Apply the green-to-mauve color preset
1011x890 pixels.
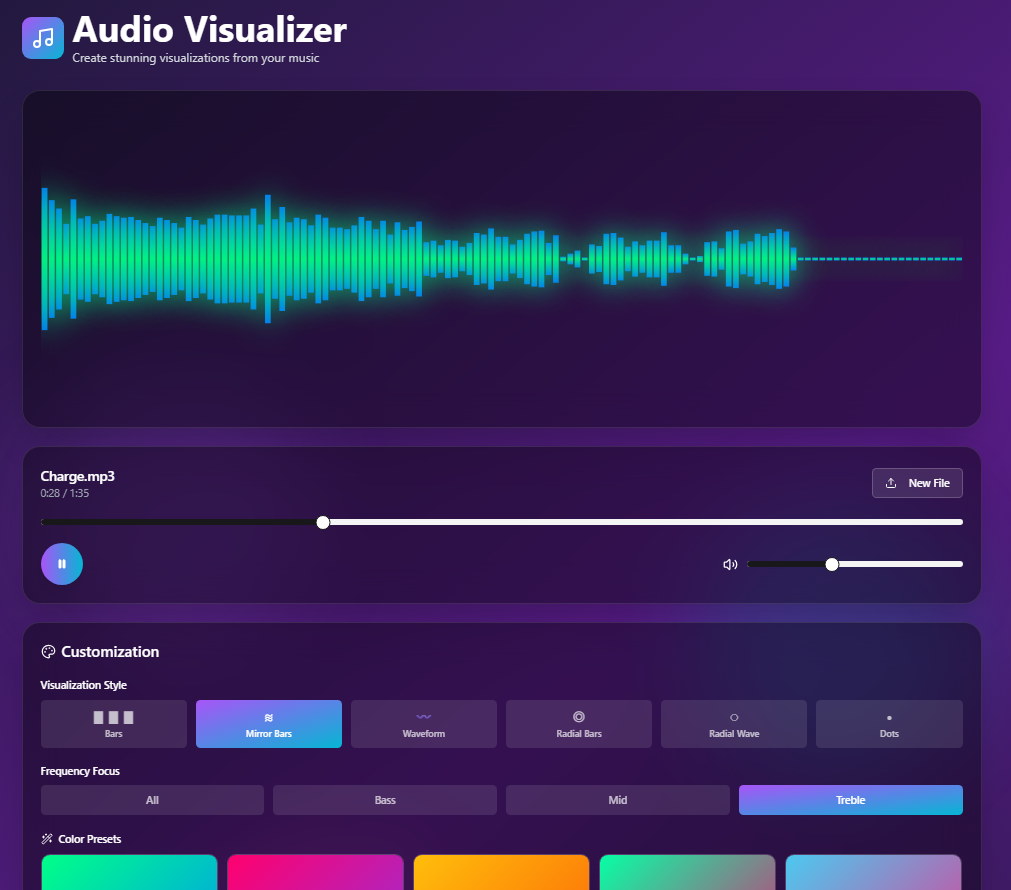tap(687, 872)
